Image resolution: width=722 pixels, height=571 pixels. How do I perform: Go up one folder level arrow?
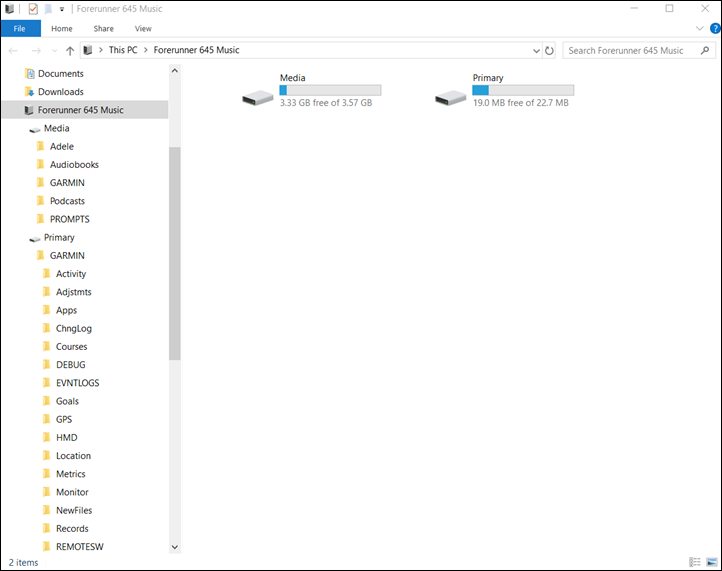coord(70,51)
